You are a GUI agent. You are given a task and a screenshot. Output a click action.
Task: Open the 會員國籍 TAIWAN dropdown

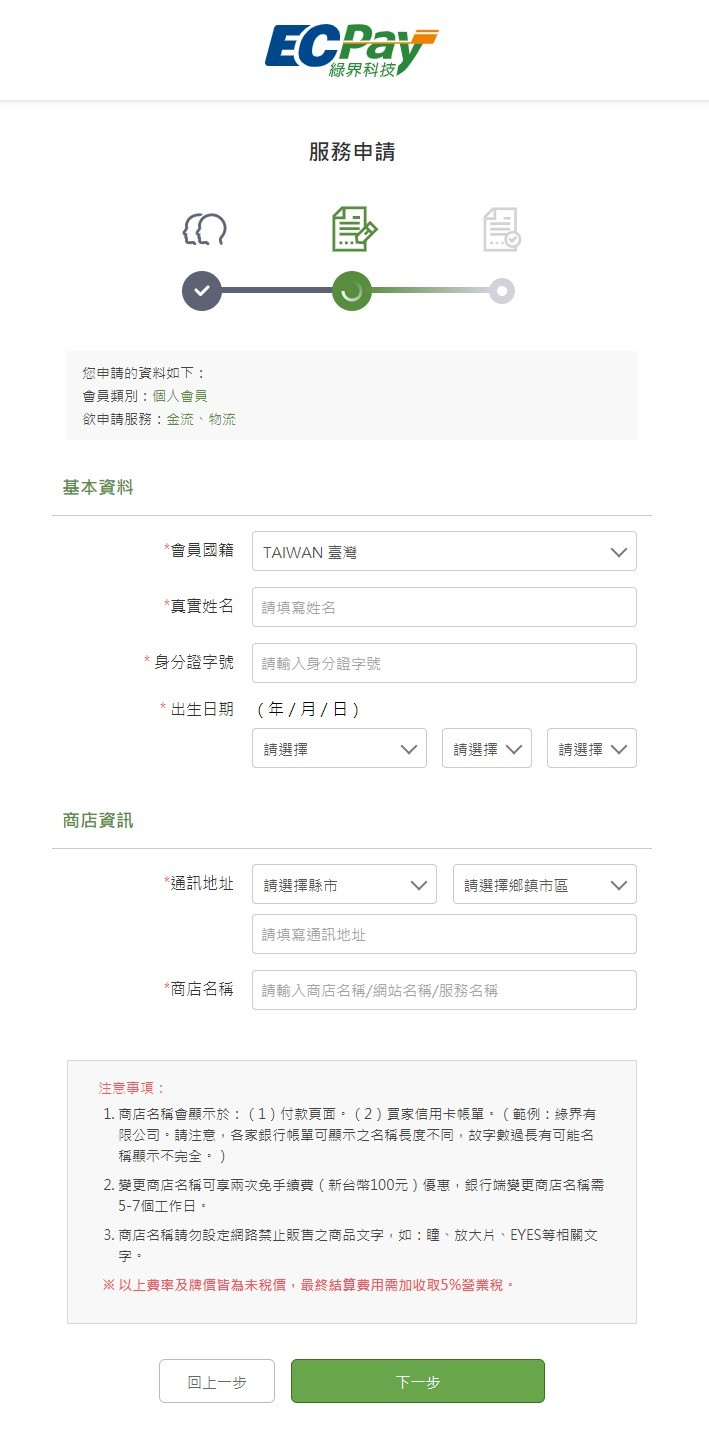coord(444,551)
